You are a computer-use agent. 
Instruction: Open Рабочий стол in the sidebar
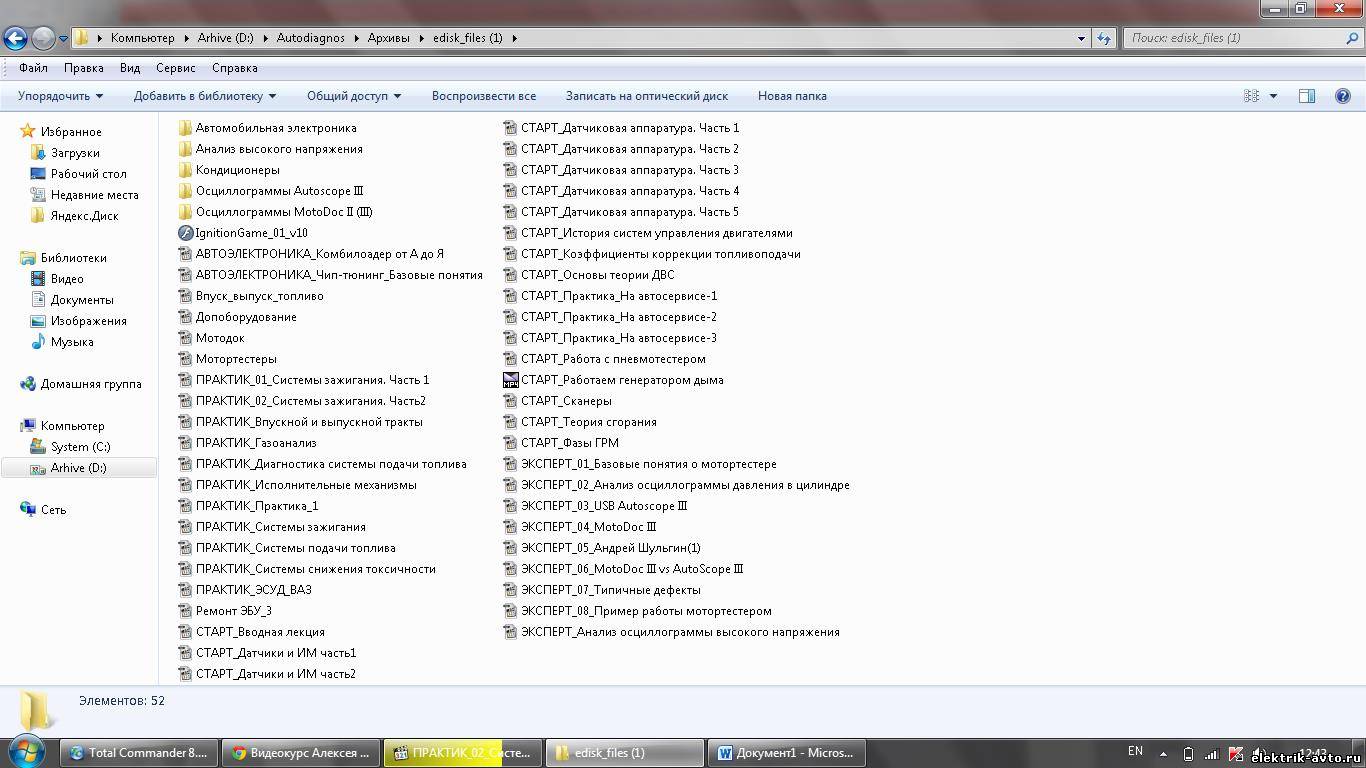[88, 174]
